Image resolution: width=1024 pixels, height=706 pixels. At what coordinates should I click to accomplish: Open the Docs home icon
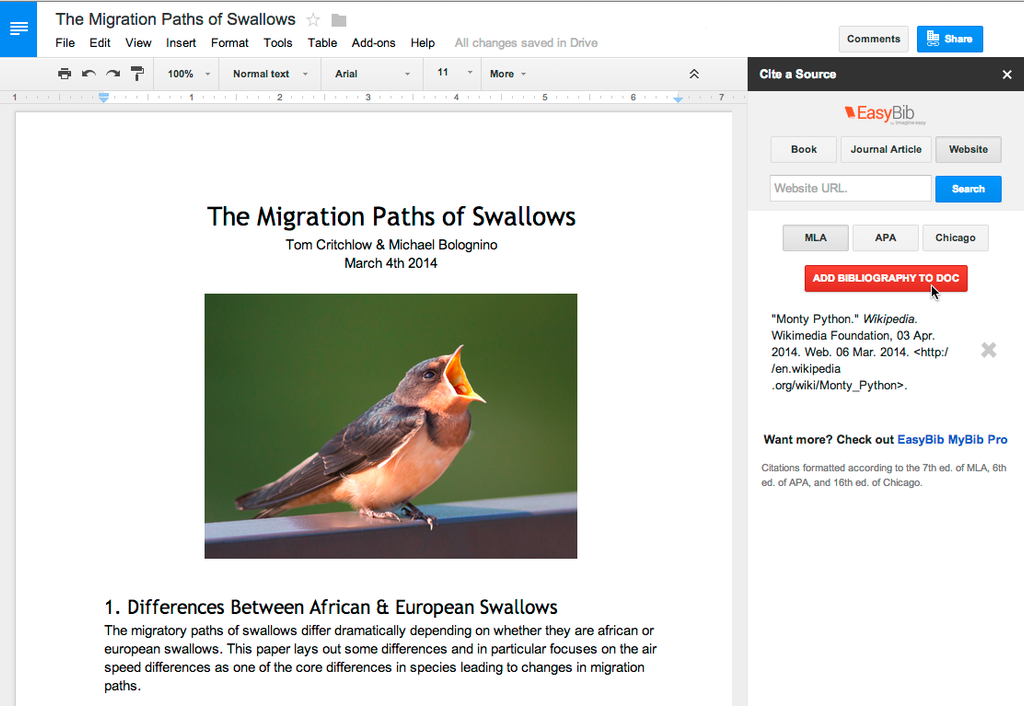pos(18,28)
